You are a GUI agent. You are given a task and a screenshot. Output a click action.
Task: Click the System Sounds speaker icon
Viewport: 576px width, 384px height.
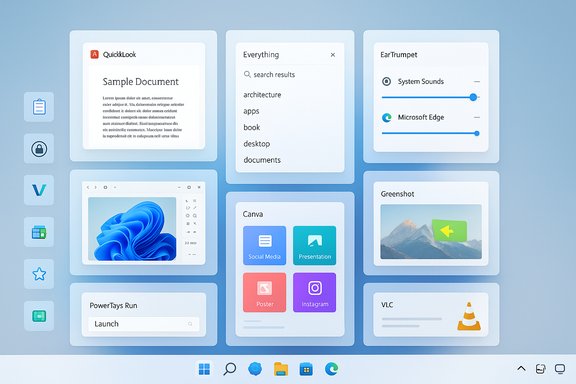(x=386, y=81)
